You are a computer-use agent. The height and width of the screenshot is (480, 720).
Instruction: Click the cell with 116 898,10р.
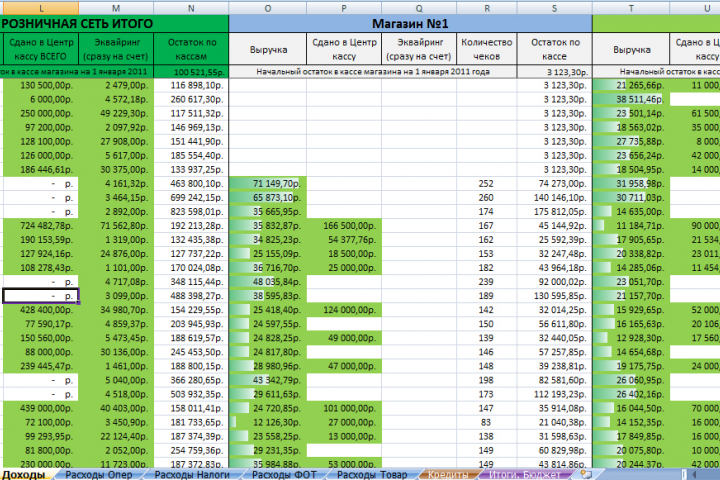[191, 85]
